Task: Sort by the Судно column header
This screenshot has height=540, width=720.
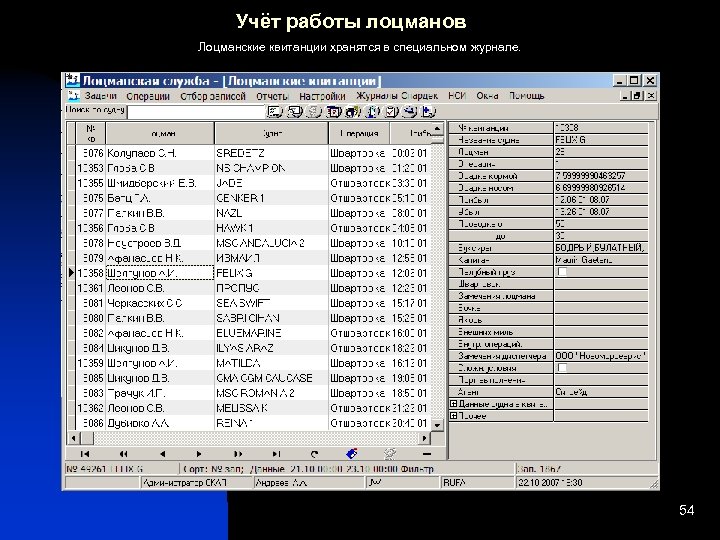Action: (x=271, y=134)
